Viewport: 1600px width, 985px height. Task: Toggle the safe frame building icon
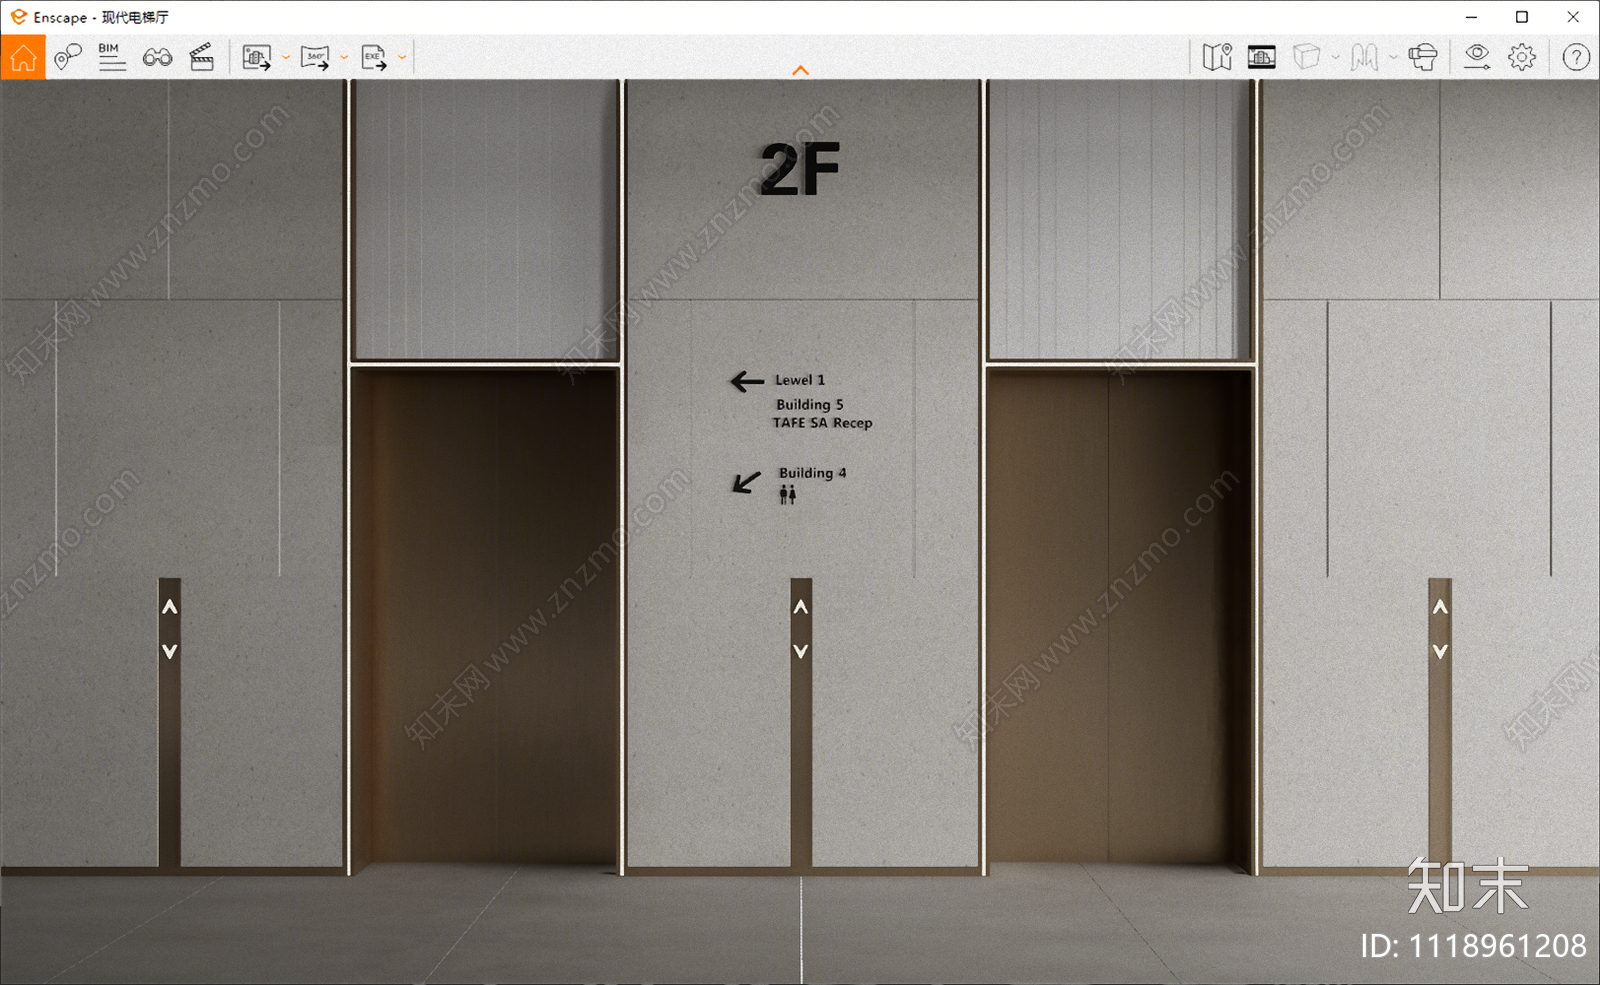[1262, 57]
